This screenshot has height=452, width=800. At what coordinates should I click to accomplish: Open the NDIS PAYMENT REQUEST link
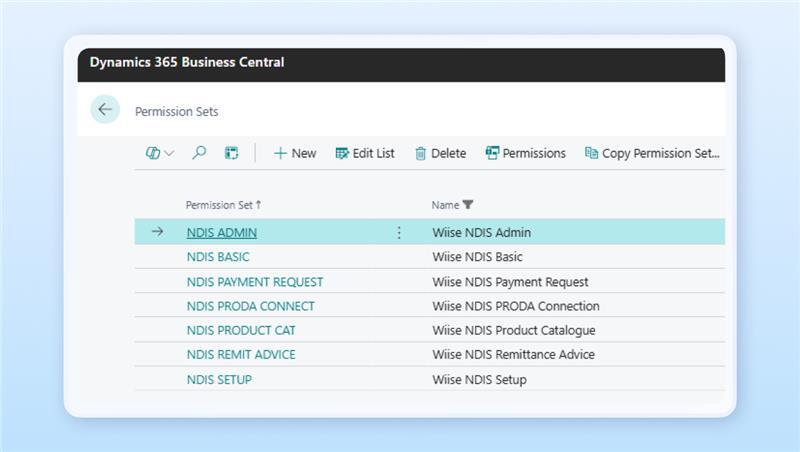coord(254,282)
